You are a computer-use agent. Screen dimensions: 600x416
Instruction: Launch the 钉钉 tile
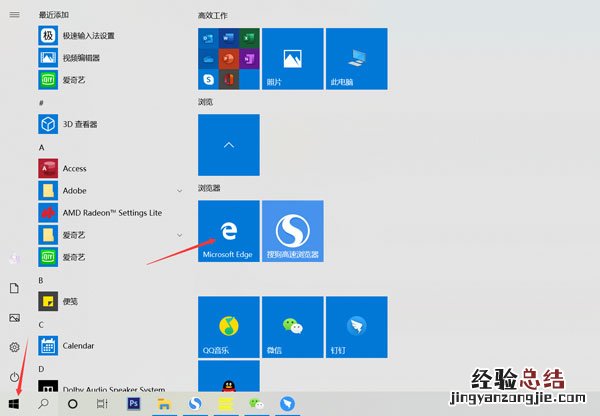pos(355,326)
